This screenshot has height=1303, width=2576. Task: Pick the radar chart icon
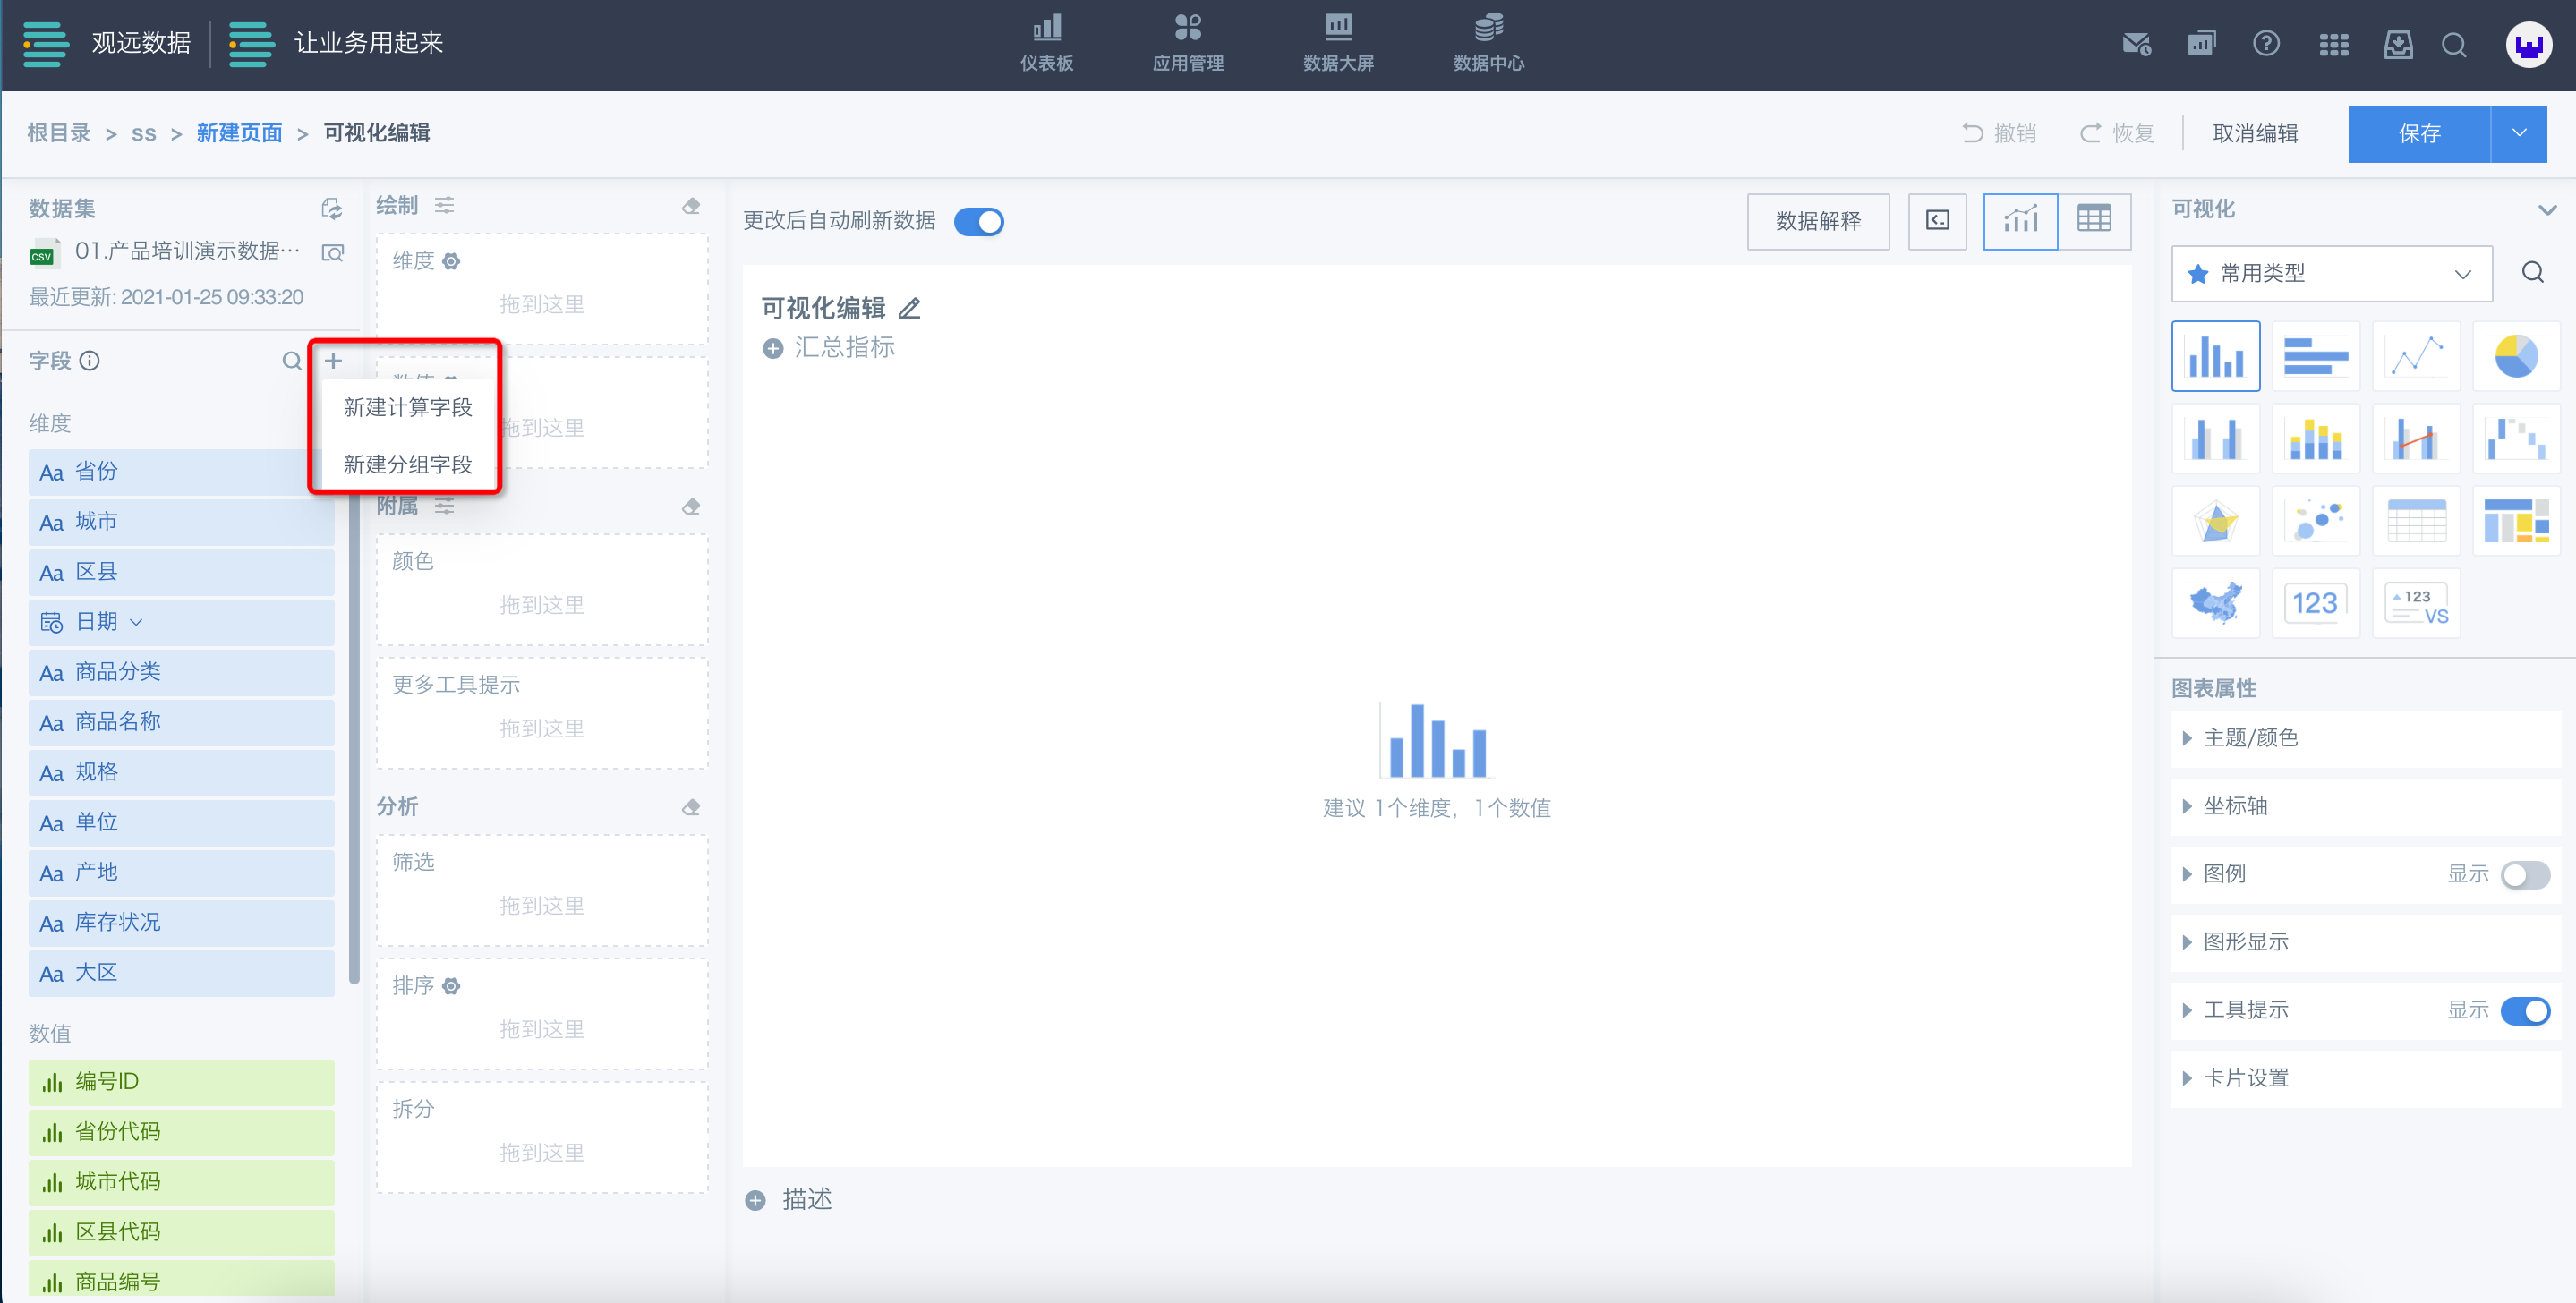[2215, 521]
